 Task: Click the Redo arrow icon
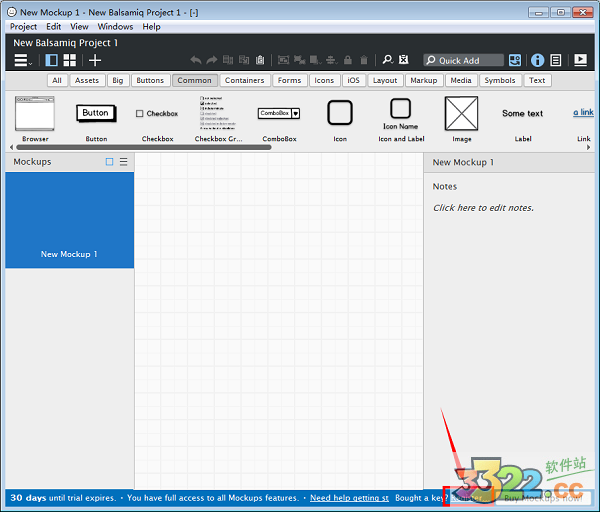(x=212, y=60)
